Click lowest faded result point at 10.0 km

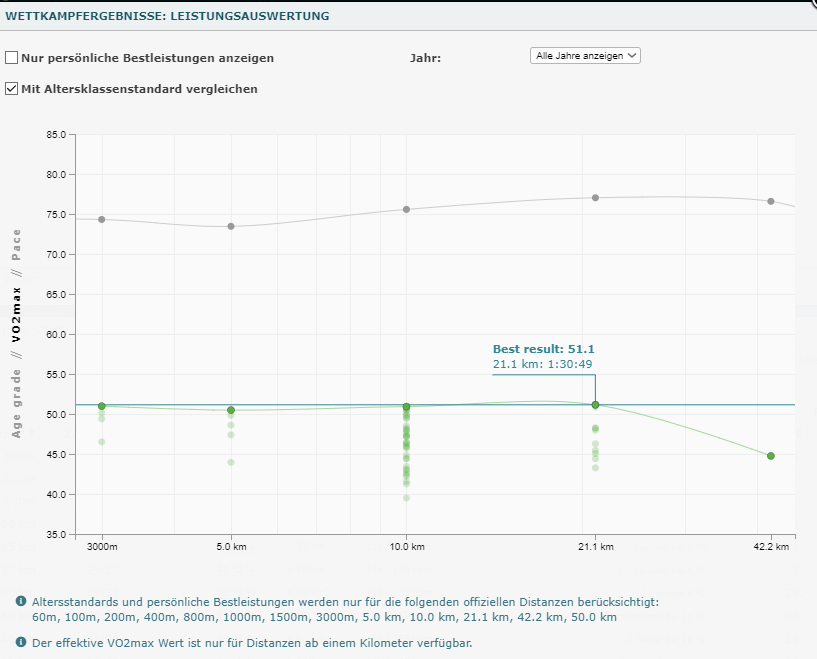406,498
